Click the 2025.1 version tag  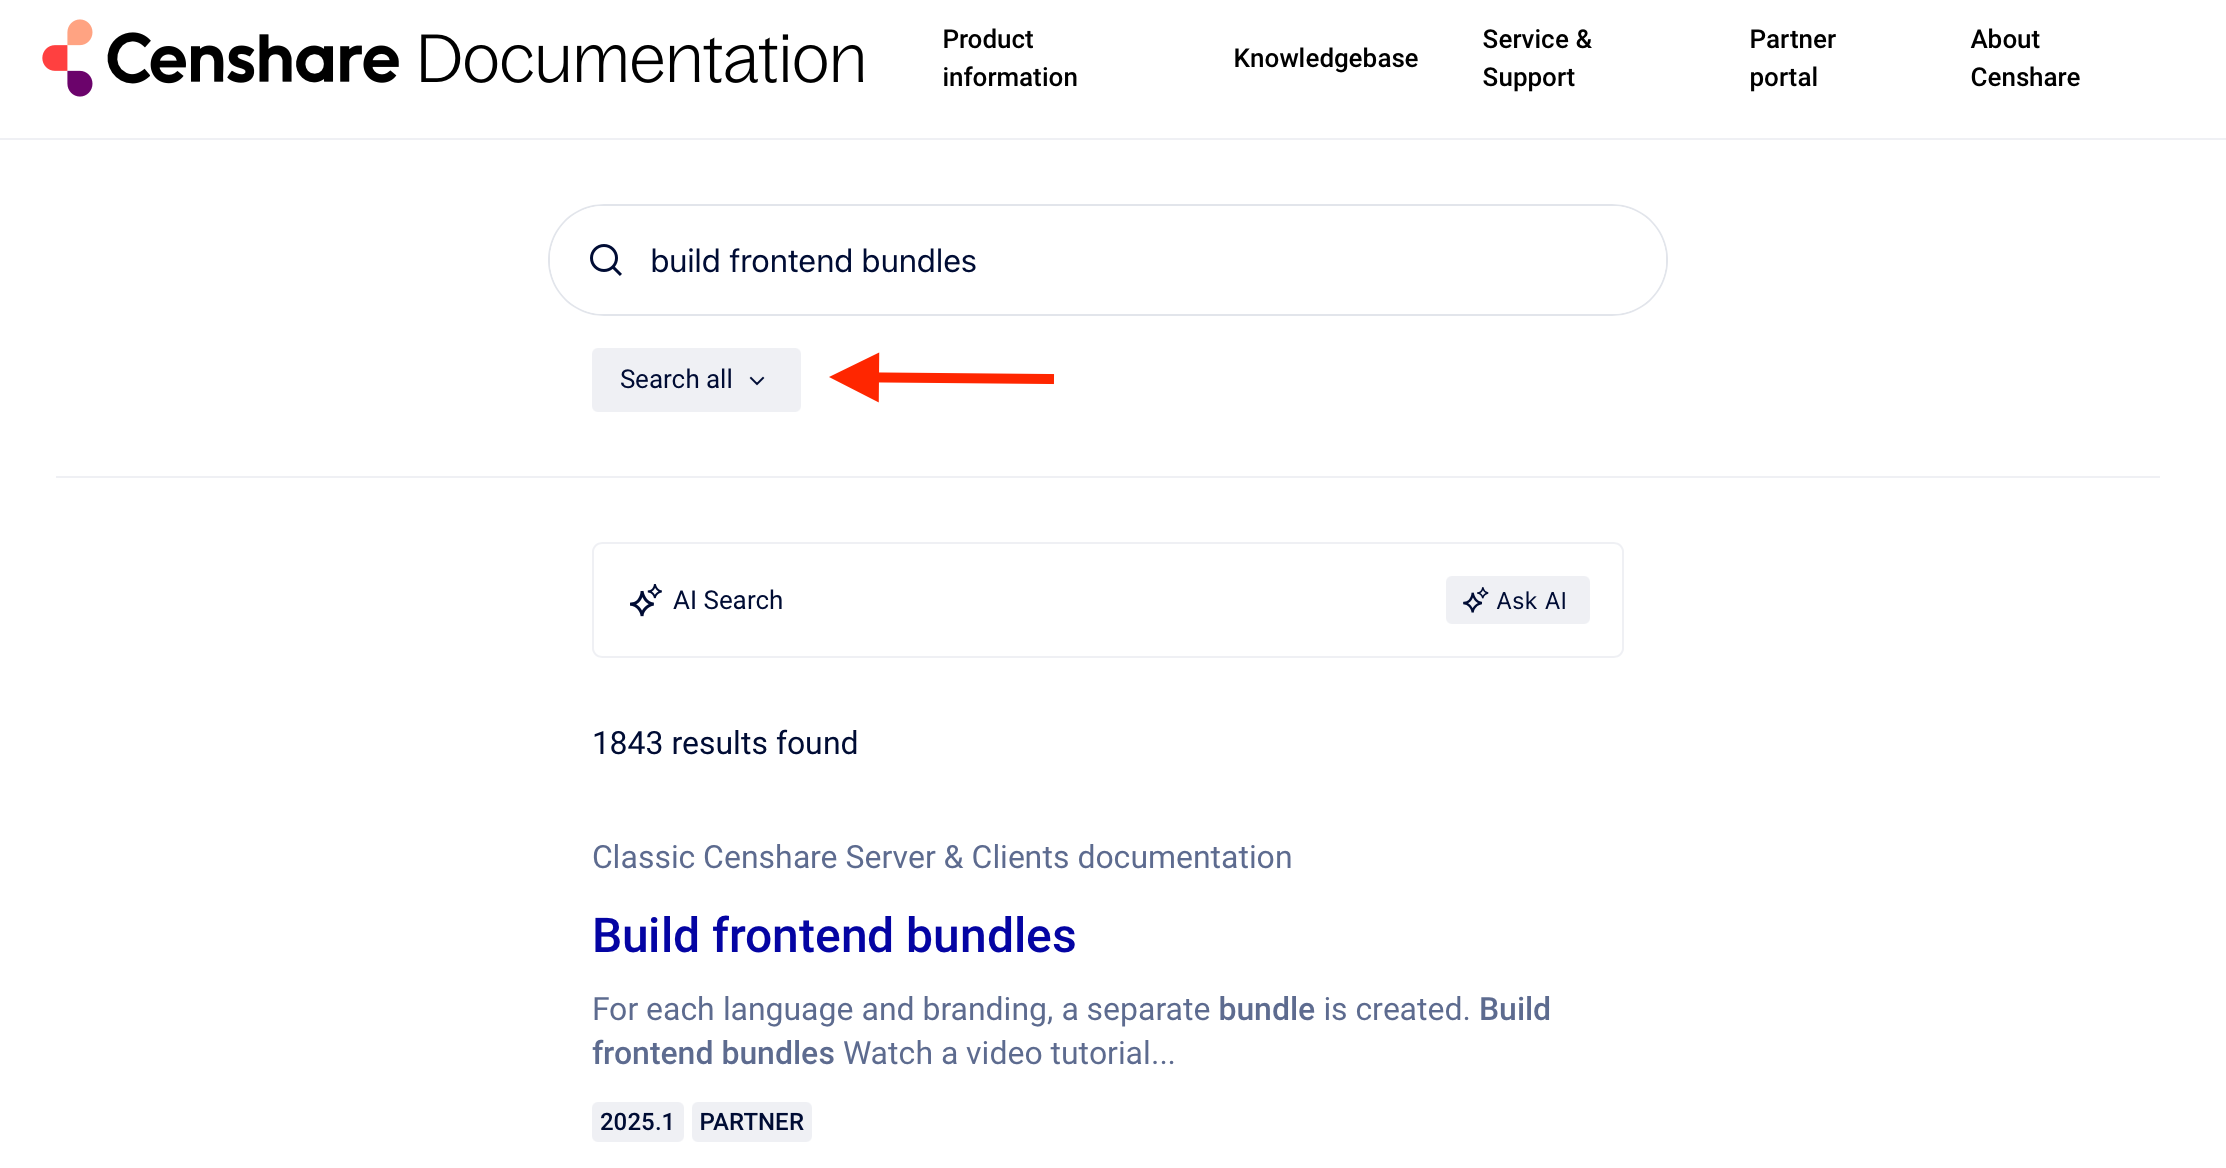coord(637,1122)
